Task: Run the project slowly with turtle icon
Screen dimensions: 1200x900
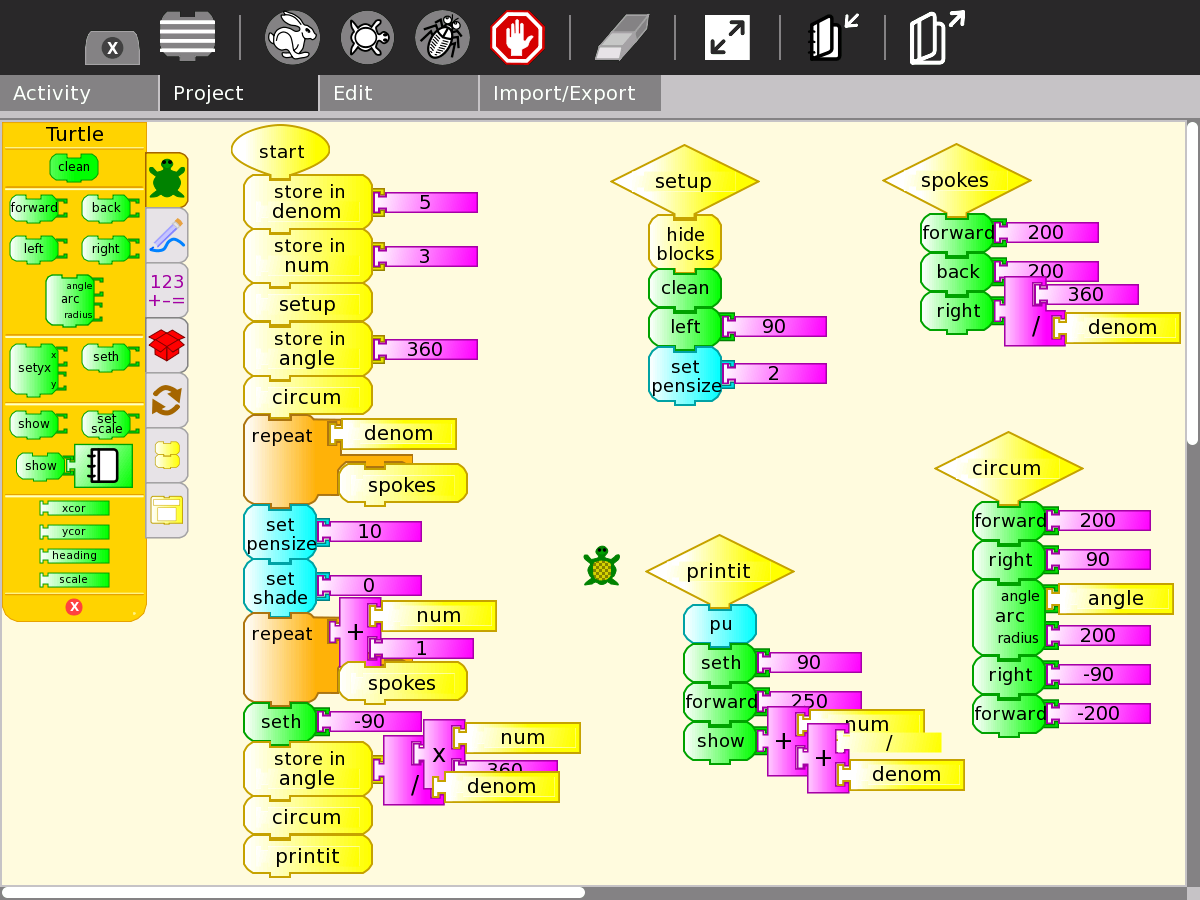Action: click(x=367, y=38)
